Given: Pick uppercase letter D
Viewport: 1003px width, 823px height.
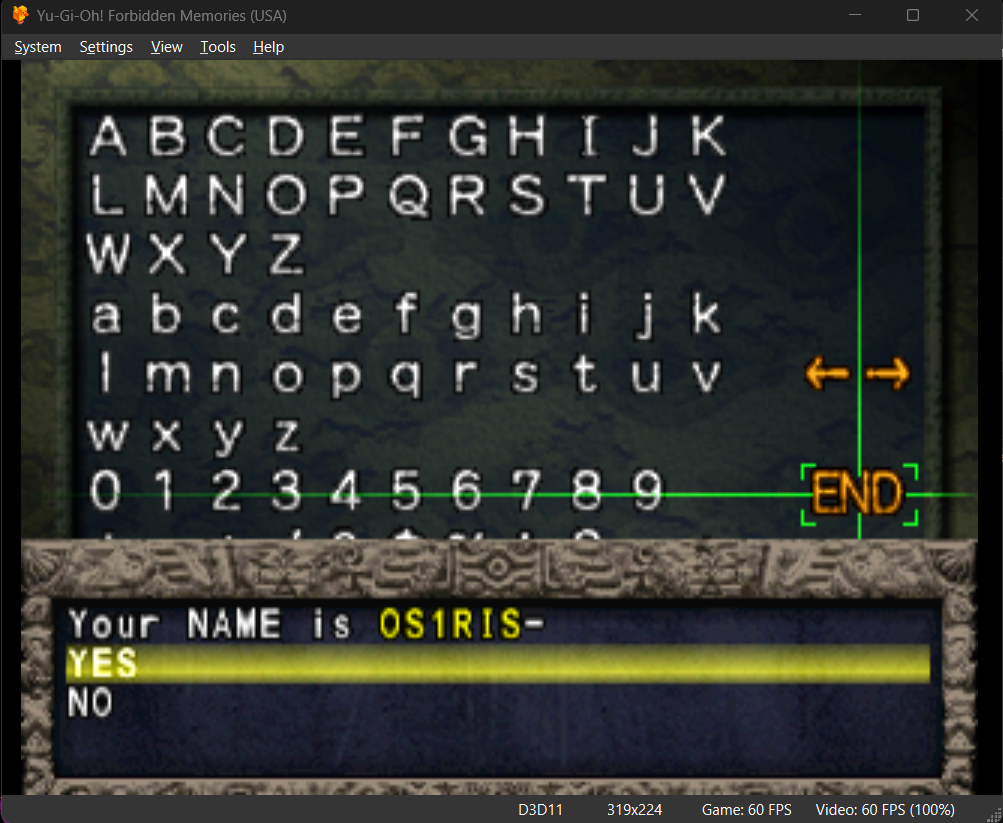Looking at the screenshot, I should (x=285, y=136).
